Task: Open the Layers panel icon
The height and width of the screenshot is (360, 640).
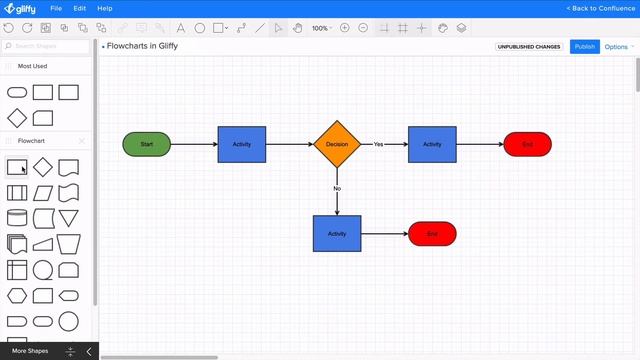Action: click(x=461, y=28)
